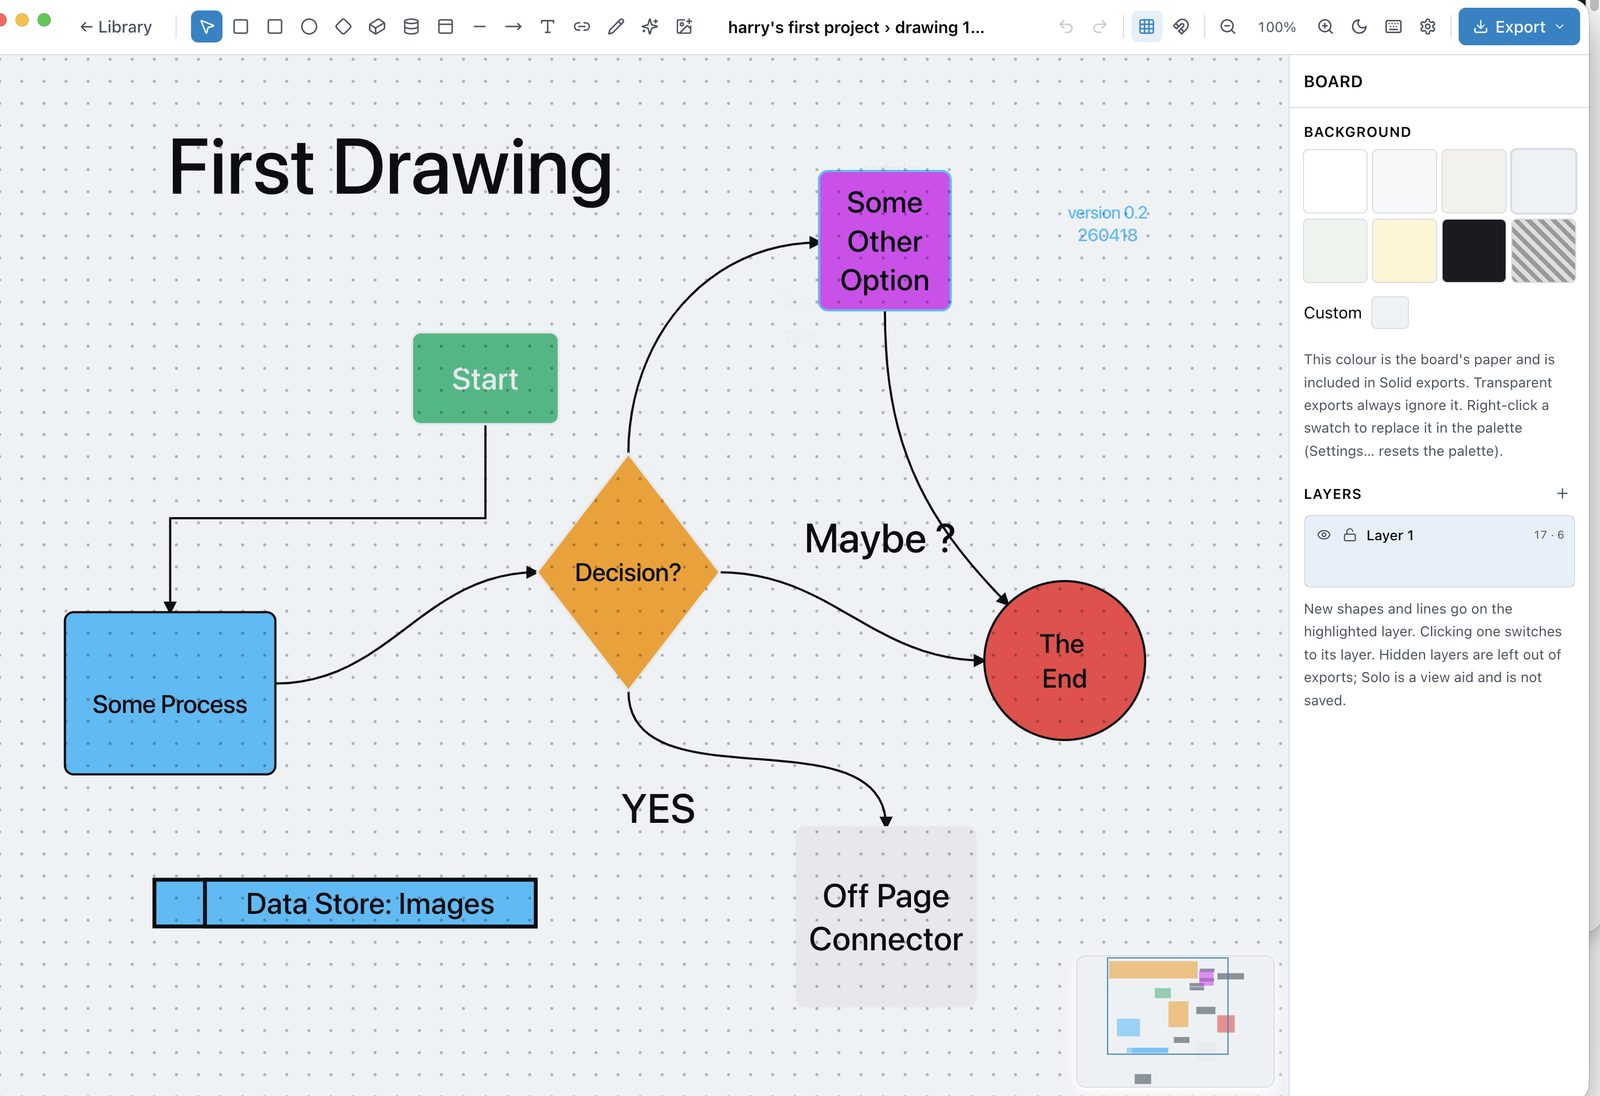This screenshot has width=1600, height=1096.
Task: Add a new layer with the plus
Action: click(1562, 493)
